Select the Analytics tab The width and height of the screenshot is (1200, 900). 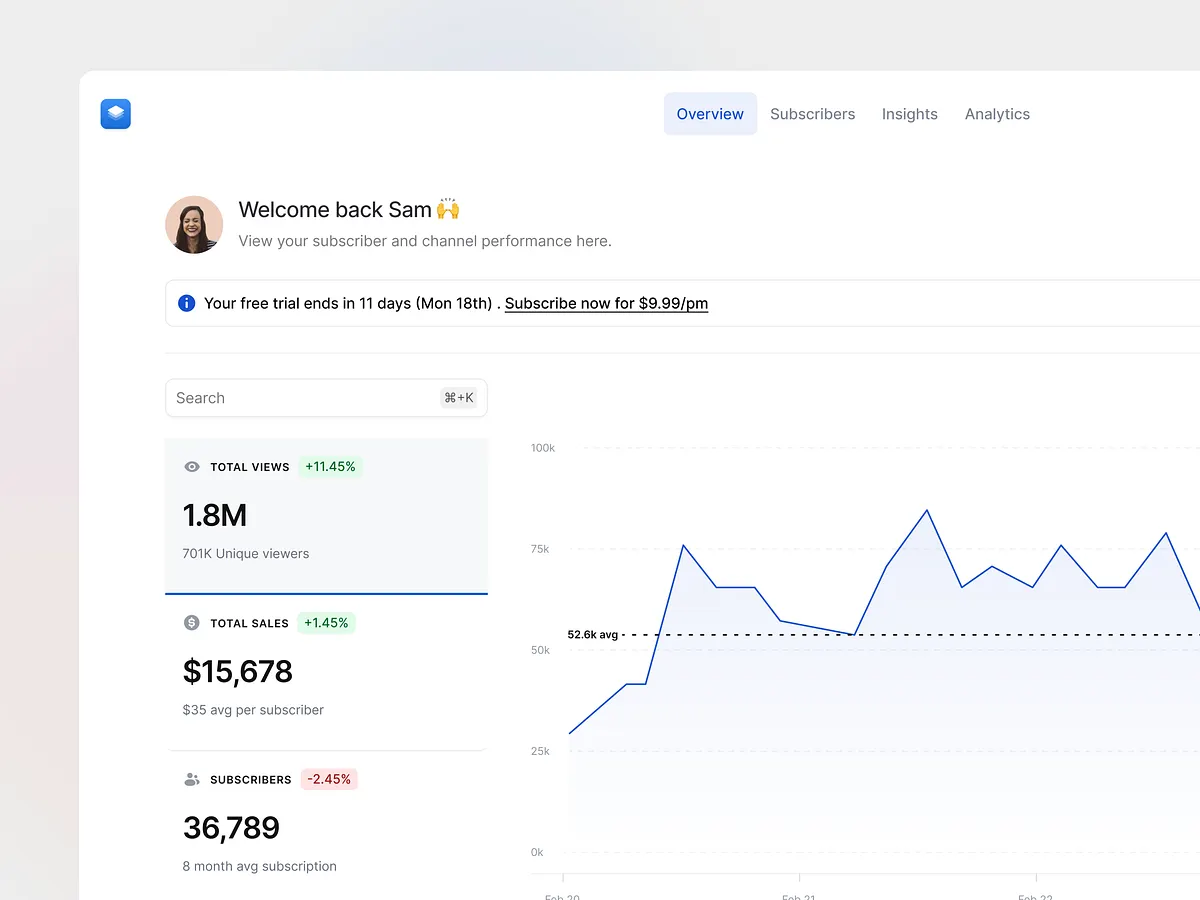[x=997, y=114]
